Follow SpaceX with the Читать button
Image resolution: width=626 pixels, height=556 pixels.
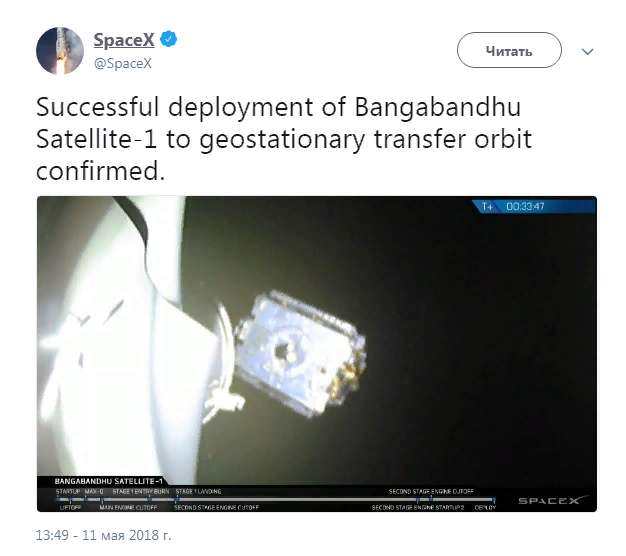(x=509, y=50)
